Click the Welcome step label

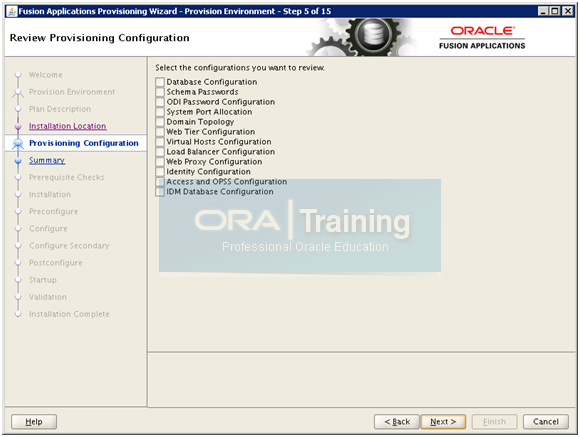[46, 75]
